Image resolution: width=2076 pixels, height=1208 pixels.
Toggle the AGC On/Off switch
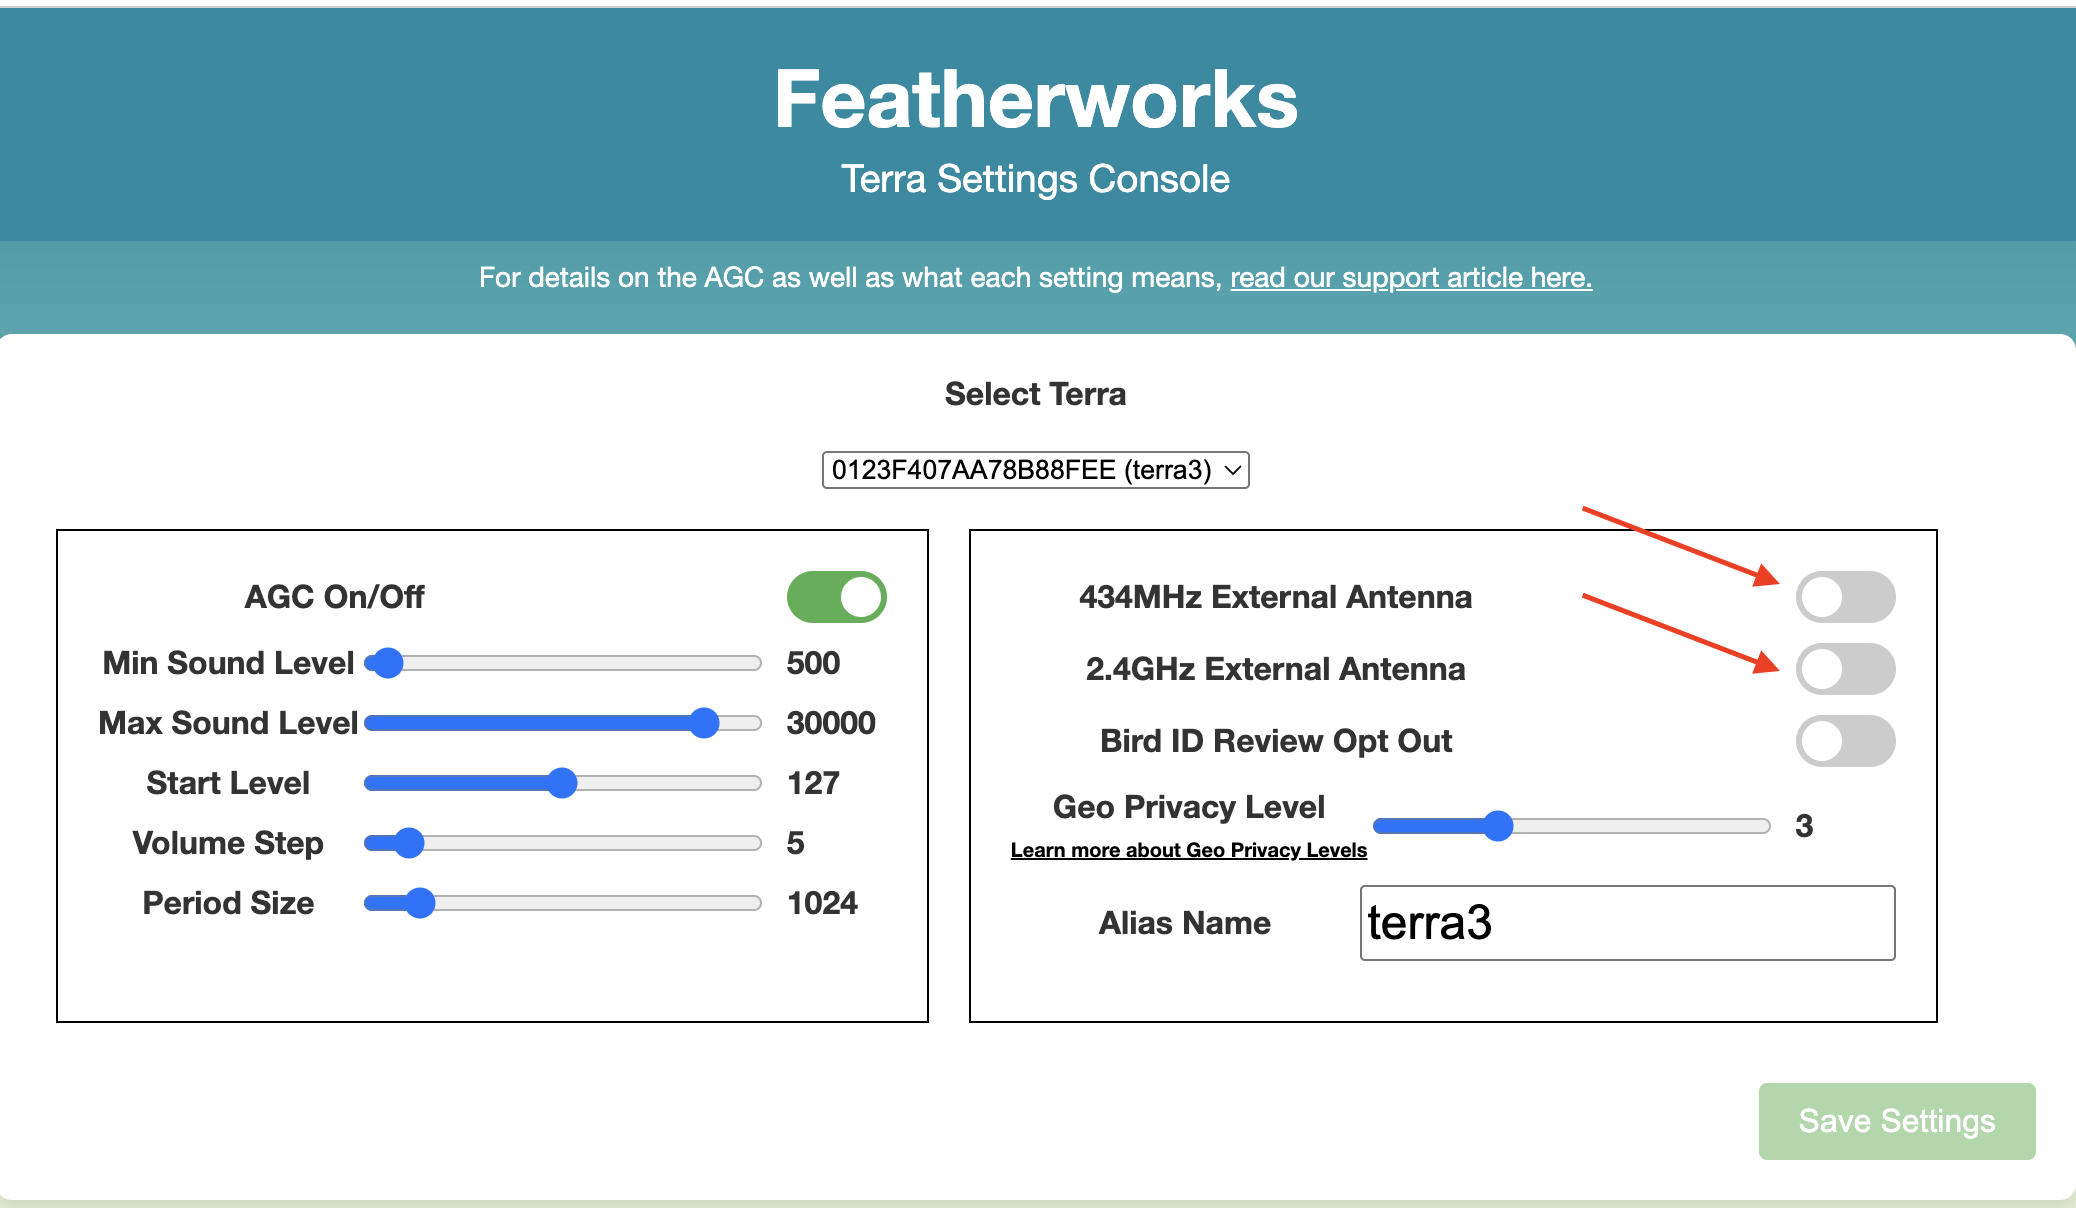tap(836, 597)
